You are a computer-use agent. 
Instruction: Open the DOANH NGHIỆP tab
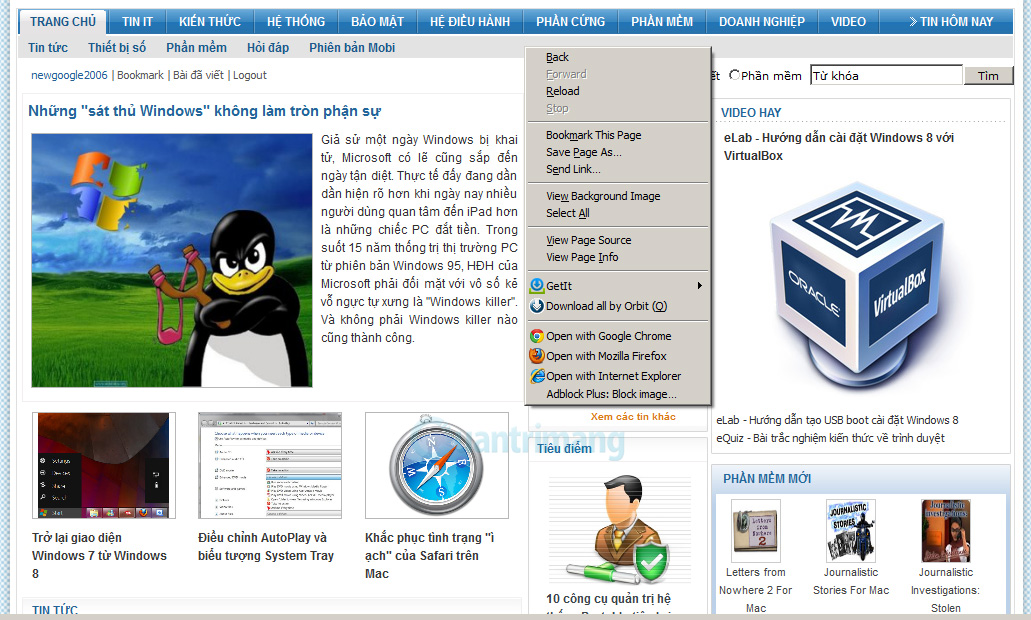coord(762,22)
